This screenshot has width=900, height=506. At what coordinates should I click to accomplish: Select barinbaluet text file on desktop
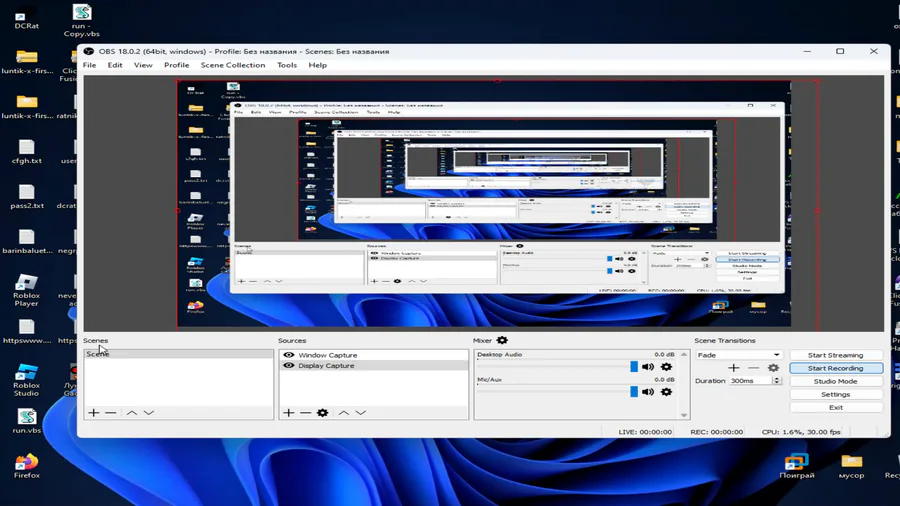pos(26,242)
